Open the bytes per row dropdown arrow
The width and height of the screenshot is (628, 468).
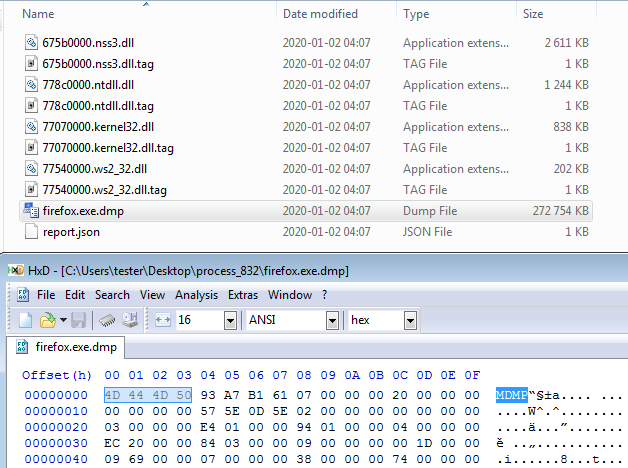(x=230, y=320)
